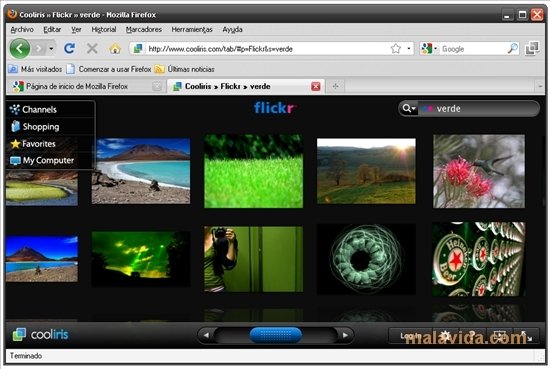Click the flickr logo heading
Image resolution: width=550 pixels, height=369 pixels.
275,108
